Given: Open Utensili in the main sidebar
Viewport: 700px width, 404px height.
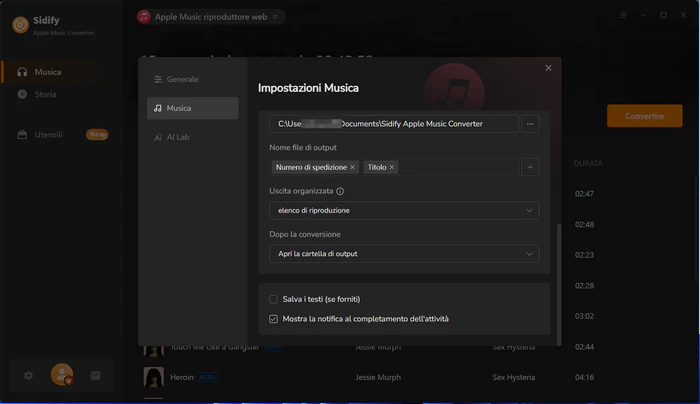Looking at the screenshot, I should point(48,135).
